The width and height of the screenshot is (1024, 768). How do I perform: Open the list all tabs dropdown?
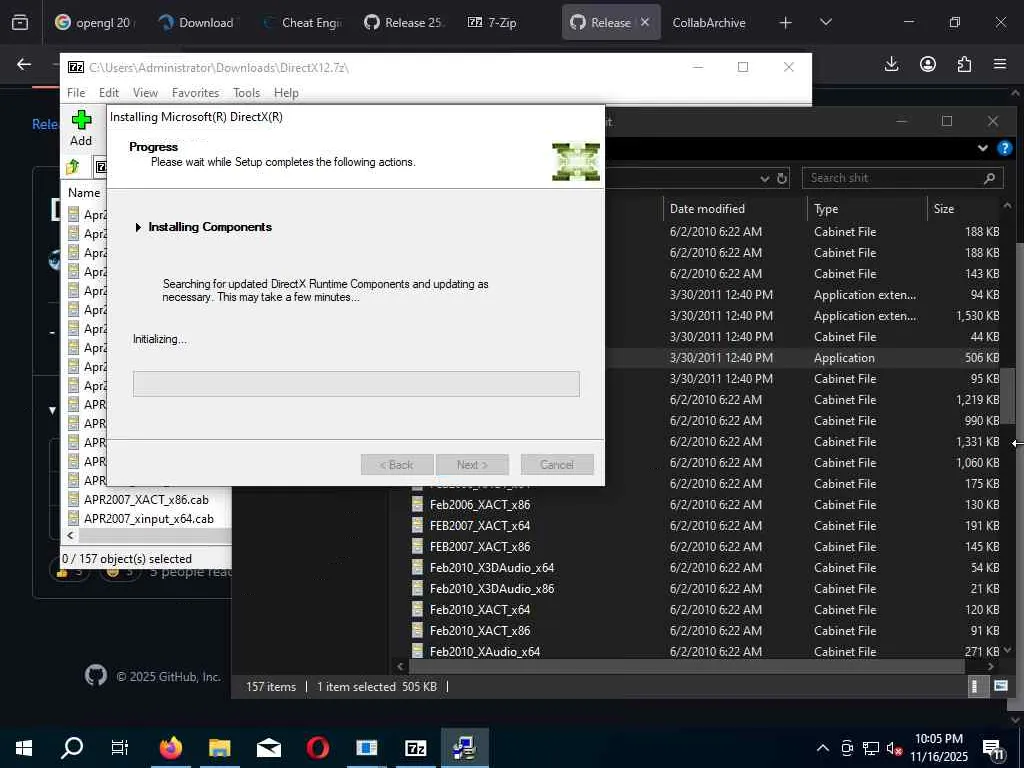click(x=825, y=22)
